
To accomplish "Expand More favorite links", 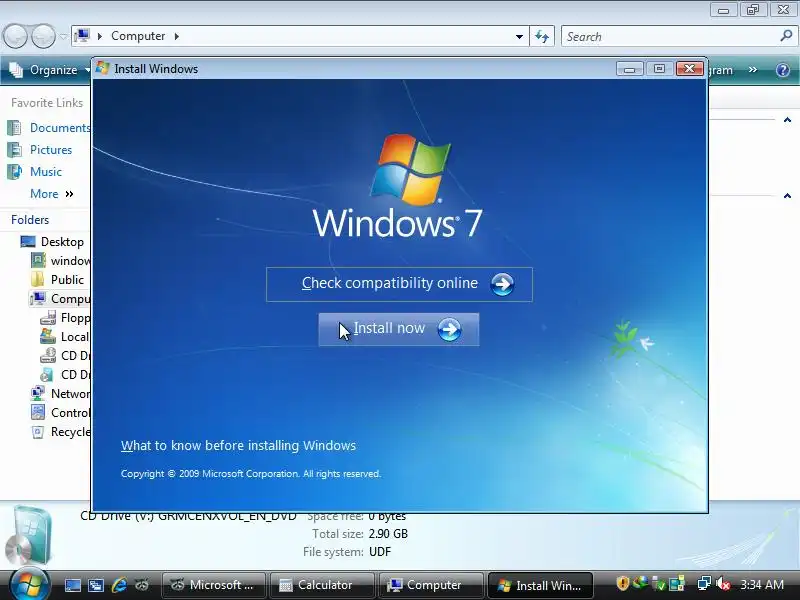I will 52,194.
